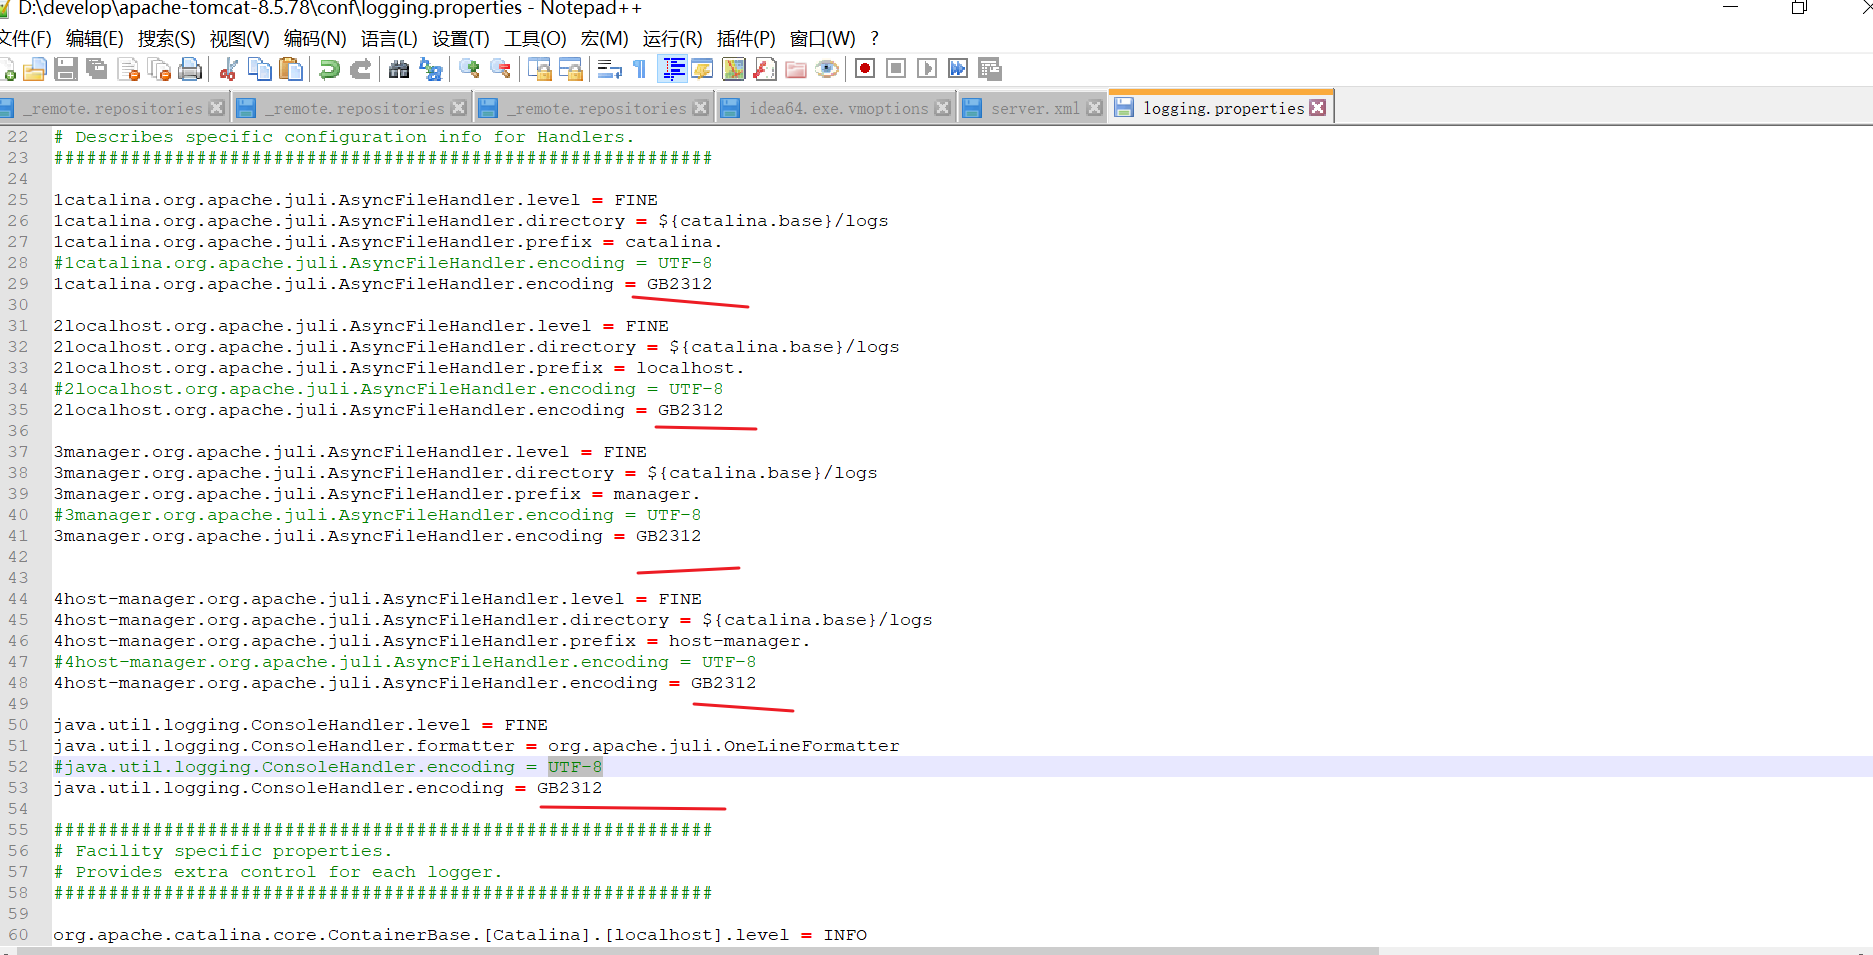Print the document with the printer icon

tap(190, 69)
